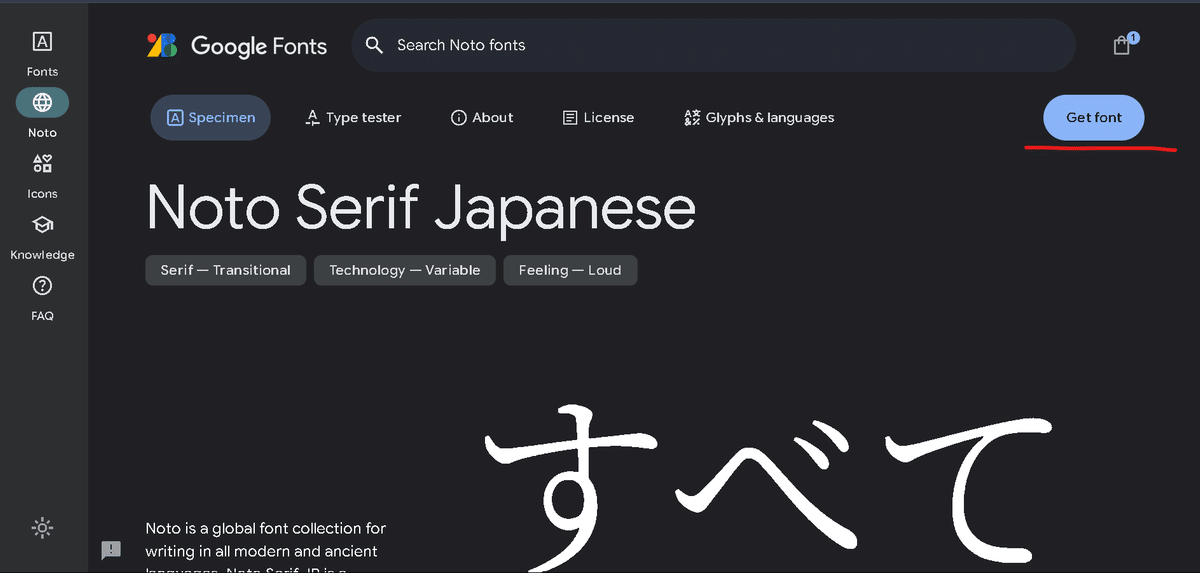Open the Icons section in sidebar
The image size is (1200, 573).
coord(42,164)
